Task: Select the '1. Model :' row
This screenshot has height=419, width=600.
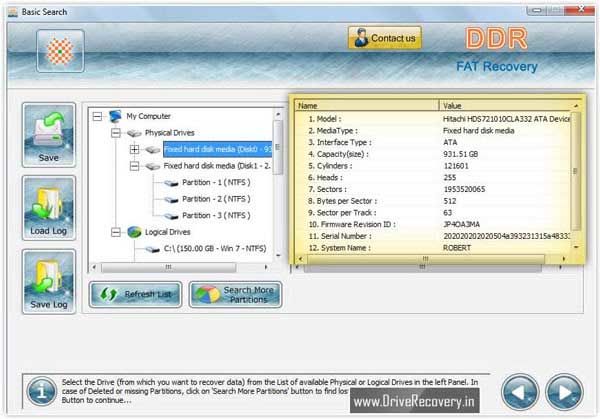Action: (433, 119)
